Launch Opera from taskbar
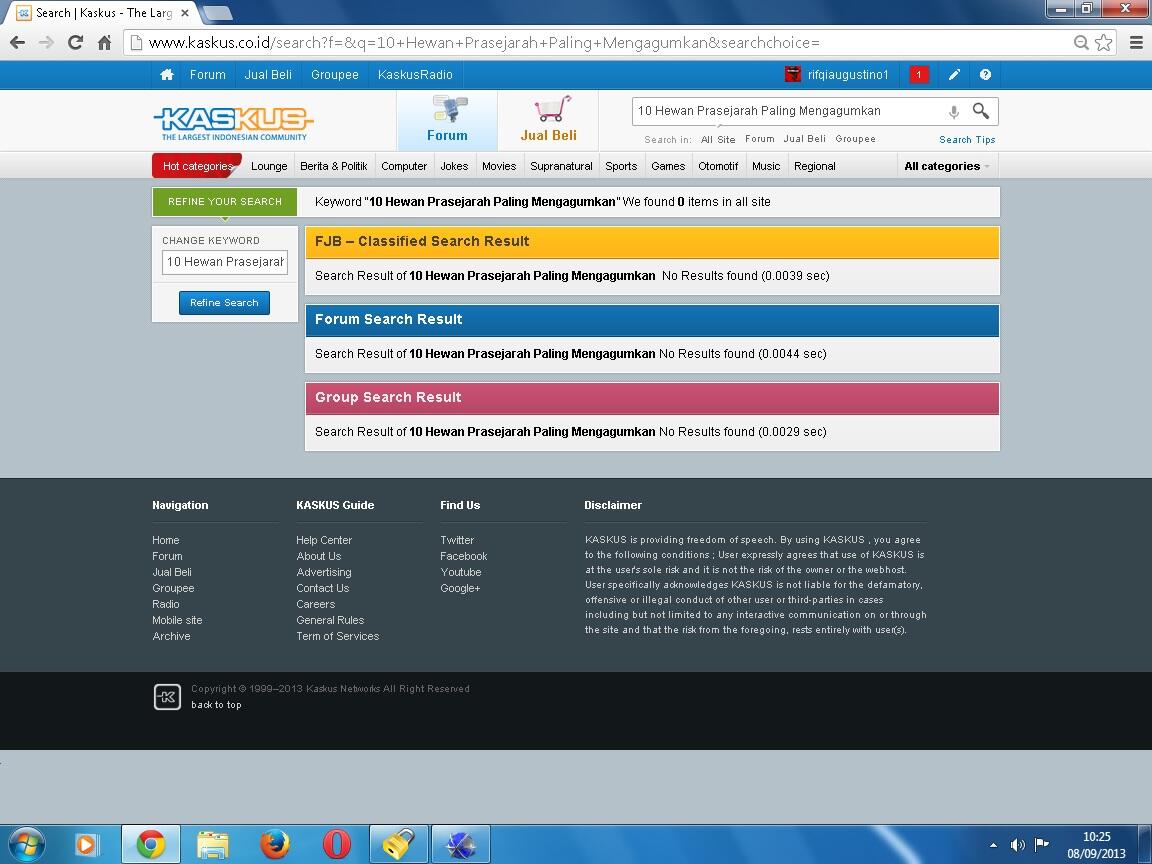 tap(336, 845)
